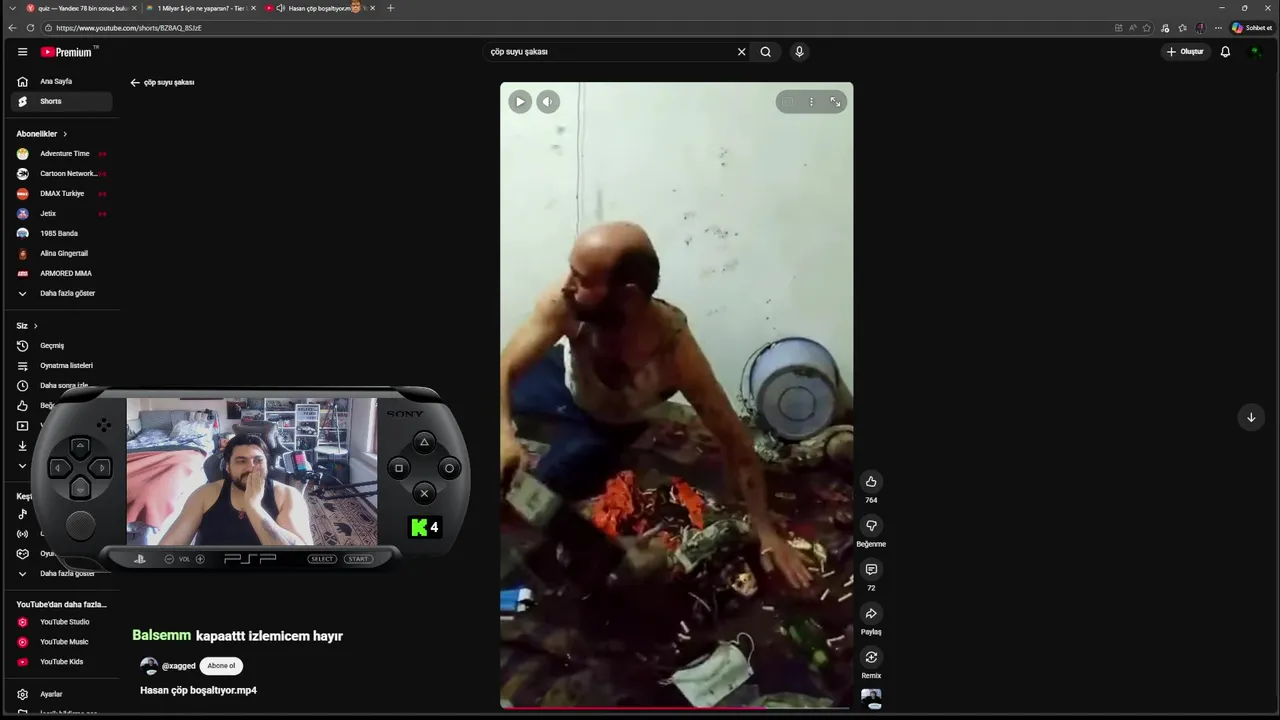Open the YouTube hamburger guide menu
Image resolution: width=1280 pixels, height=720 pixels.
22,52
